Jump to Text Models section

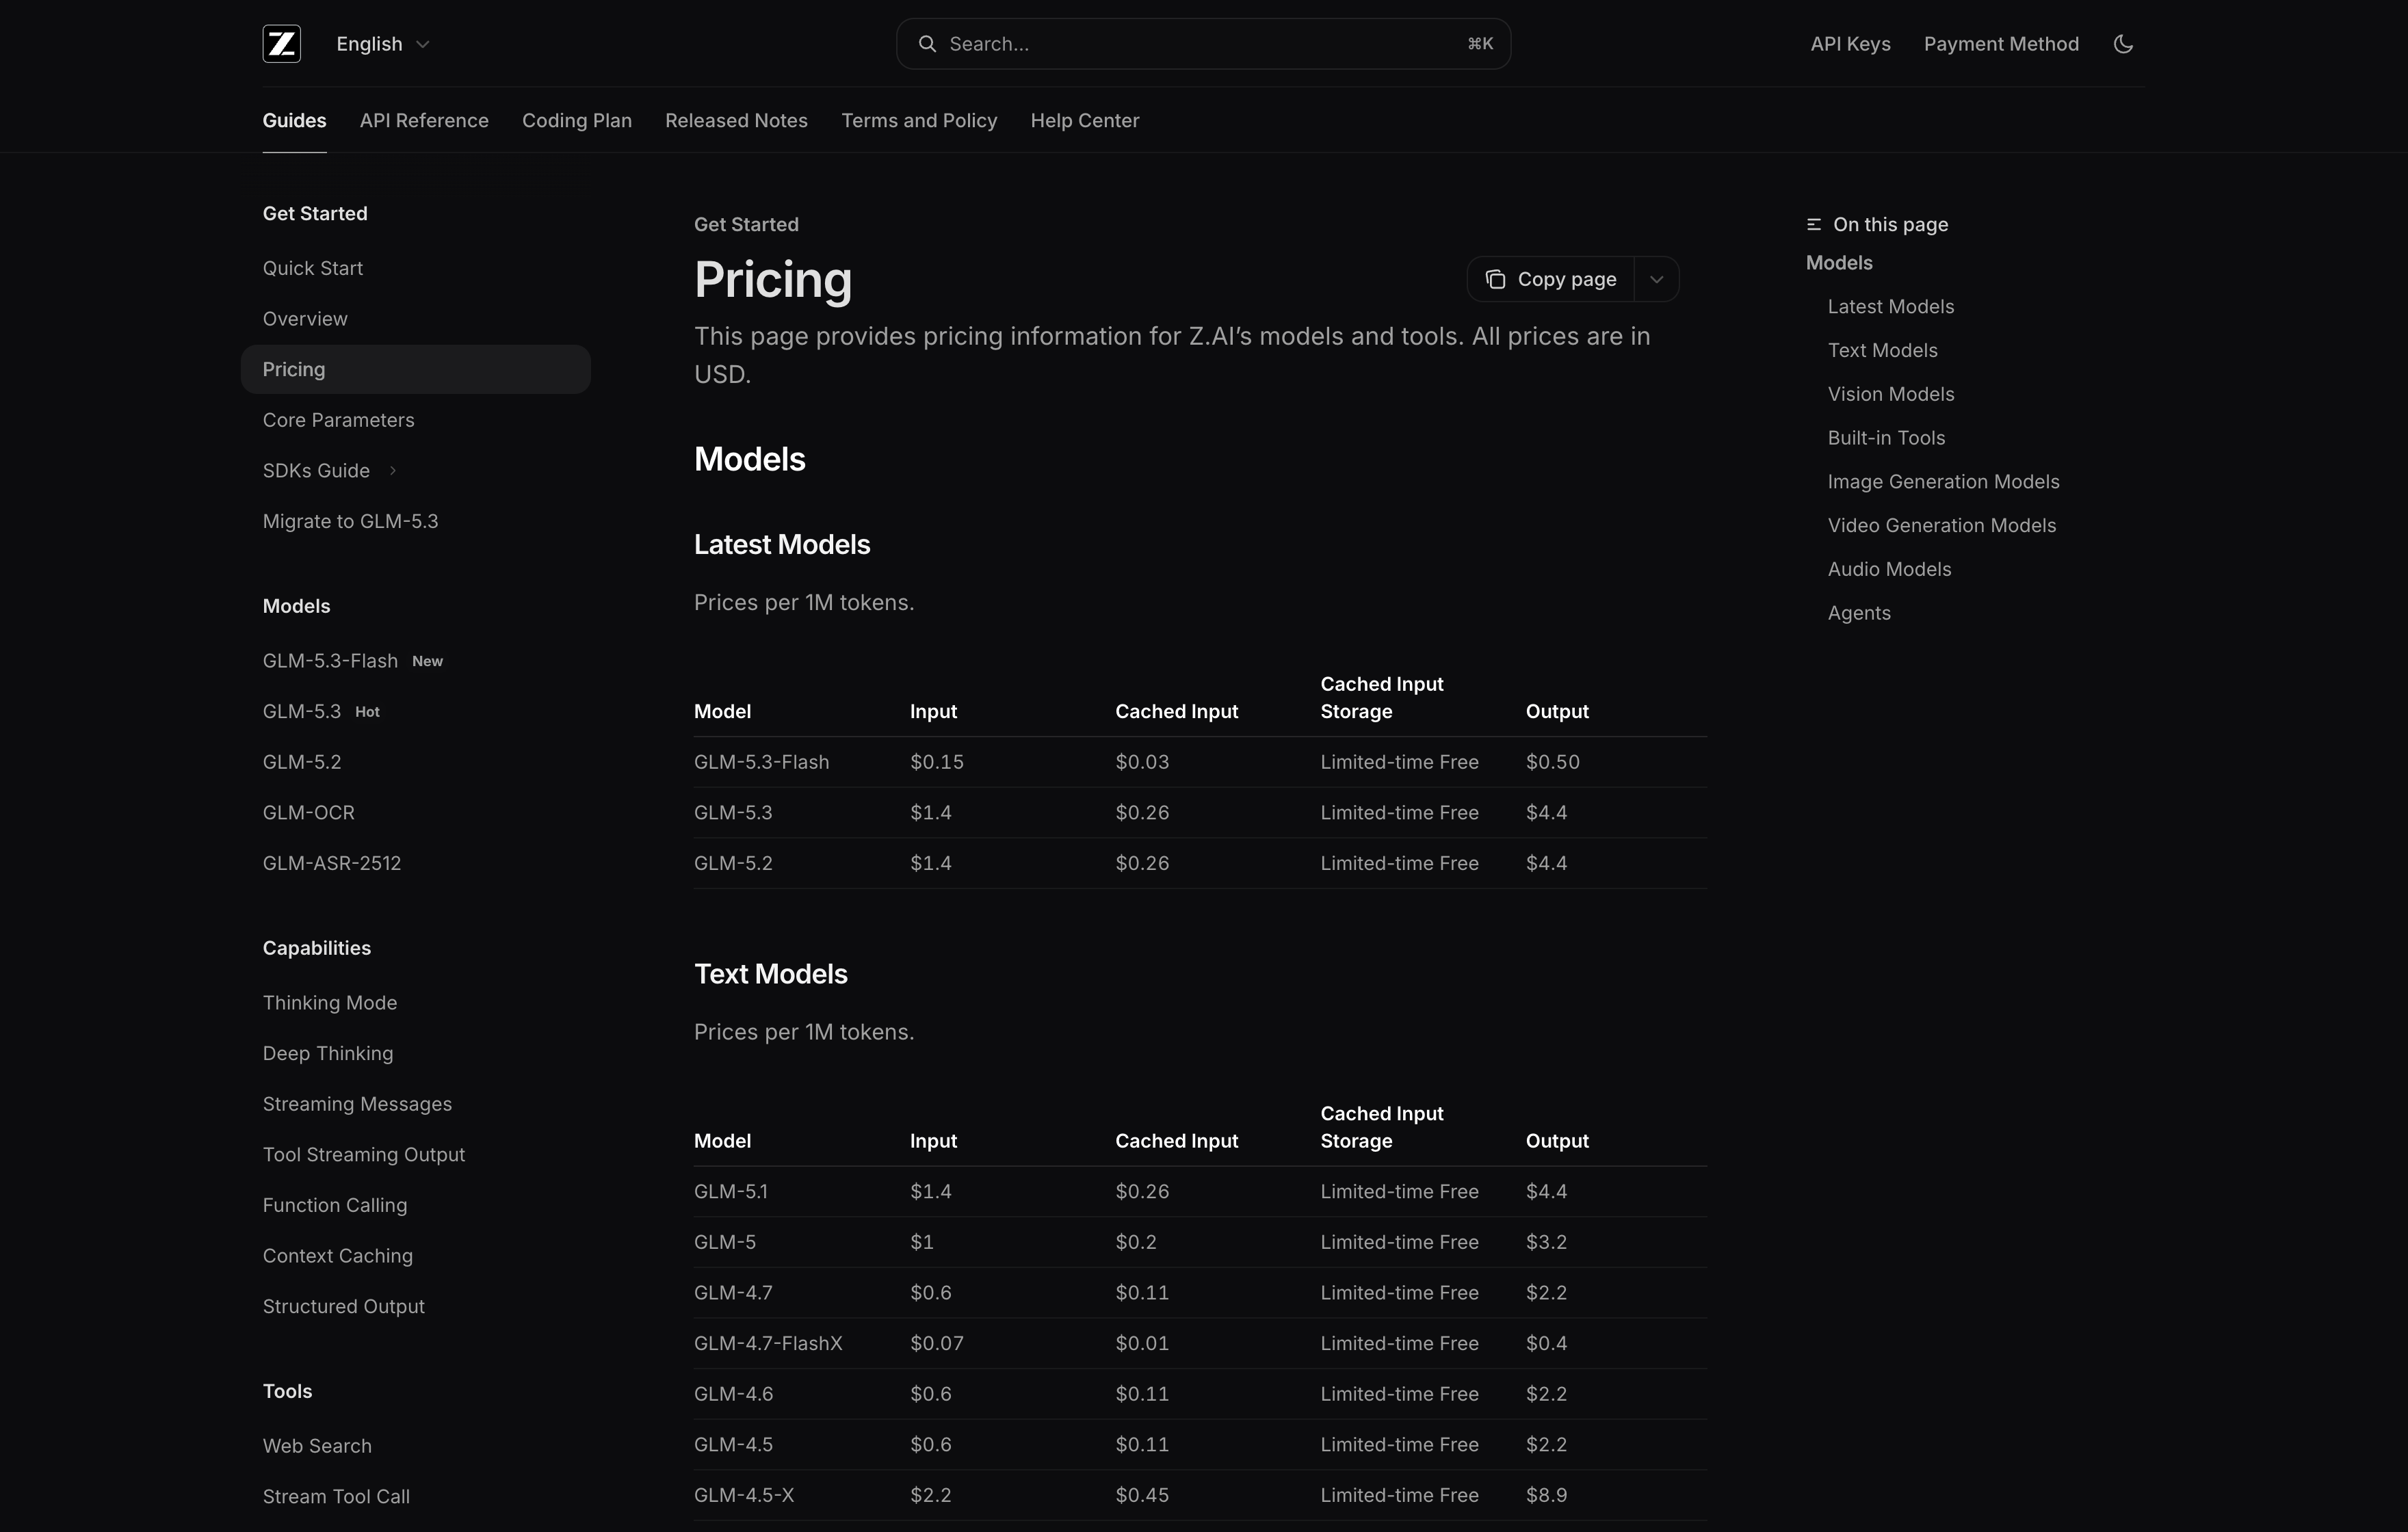click(x=1882, y=351)
